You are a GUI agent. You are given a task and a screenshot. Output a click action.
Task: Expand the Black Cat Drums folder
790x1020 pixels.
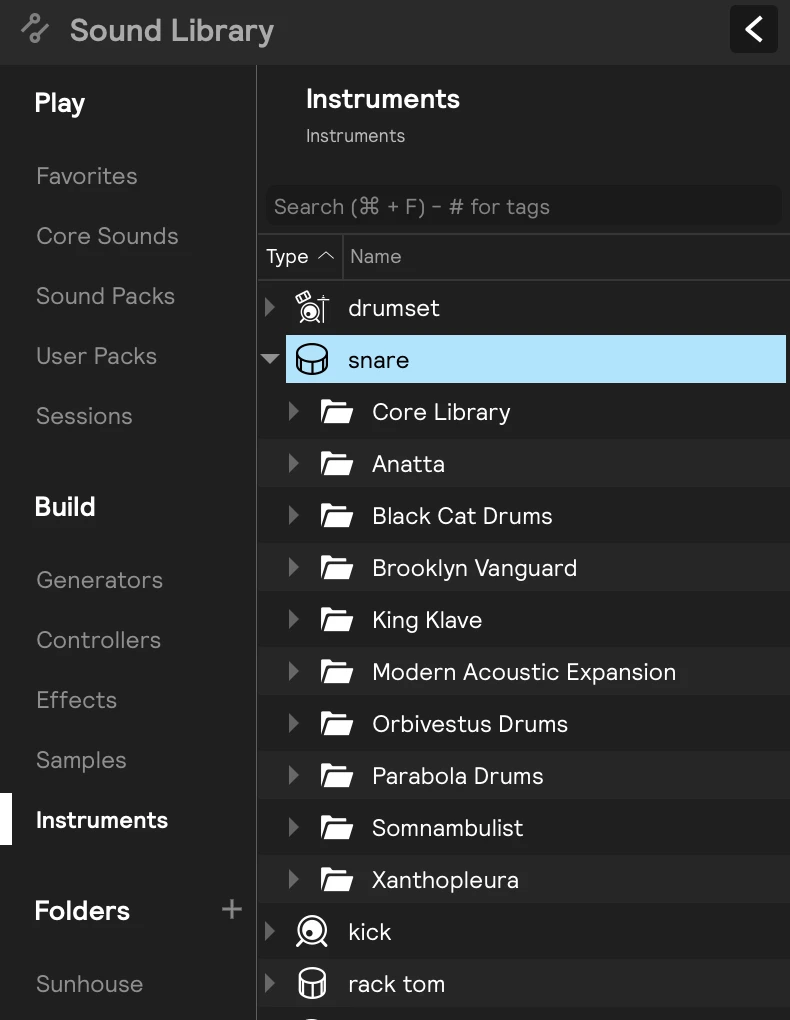[293, 515]
